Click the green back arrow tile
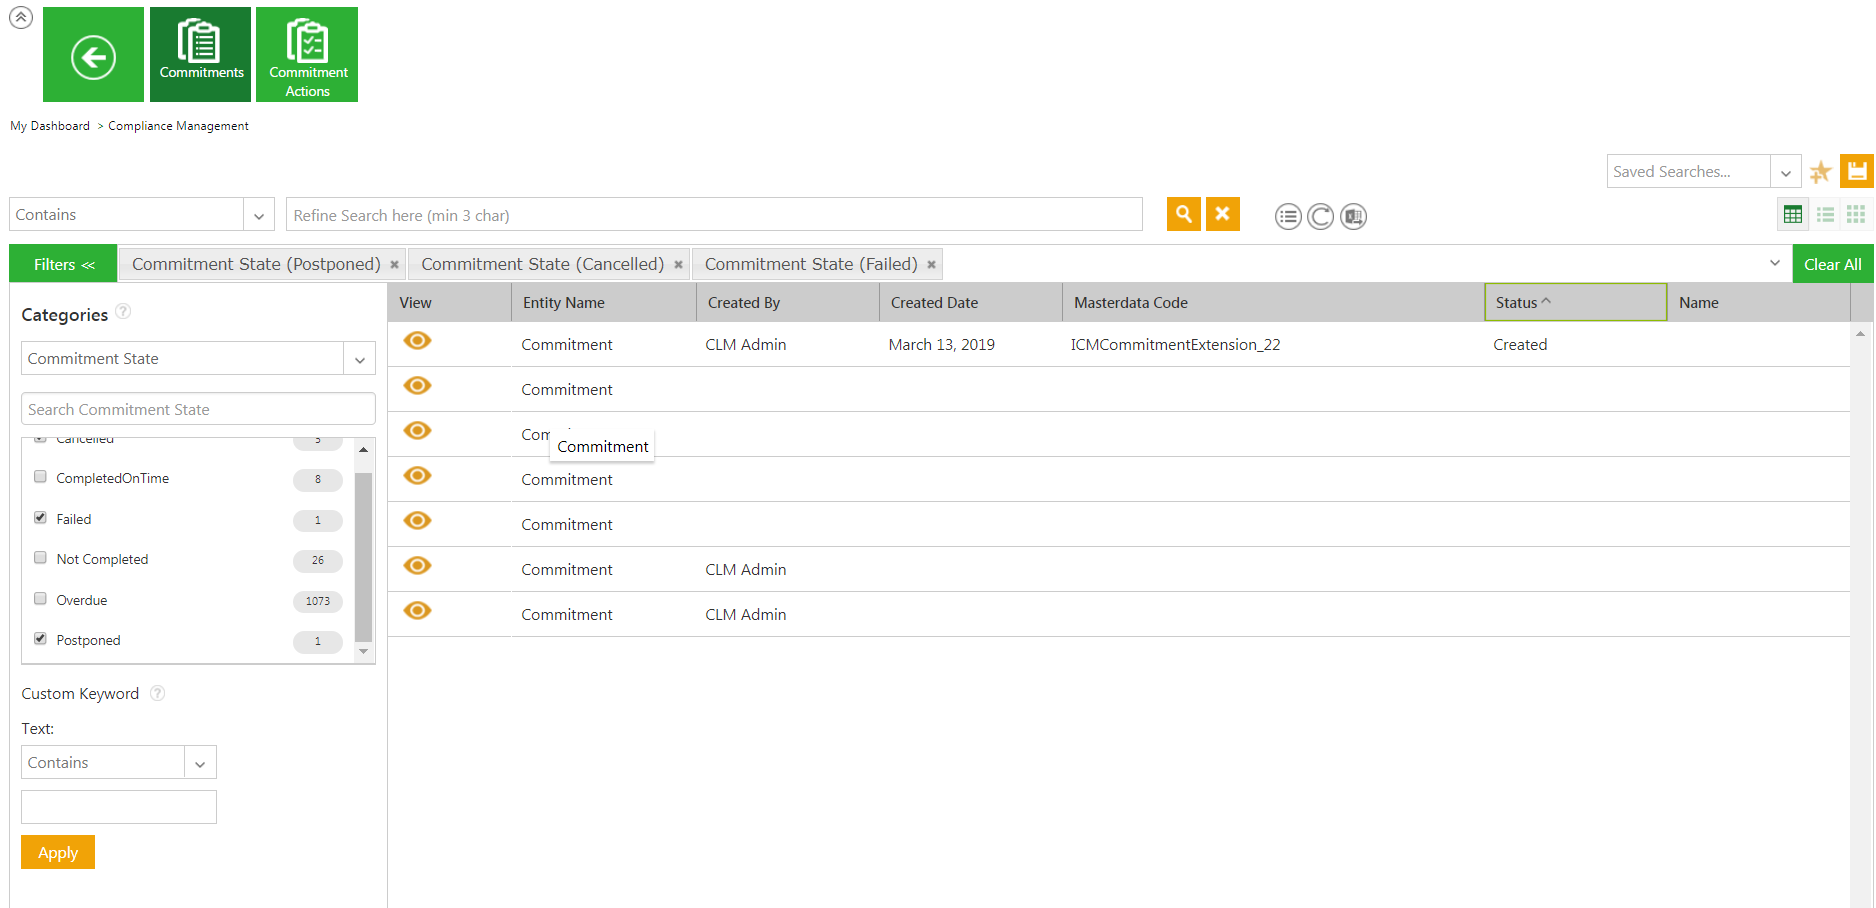 (93, 55)
